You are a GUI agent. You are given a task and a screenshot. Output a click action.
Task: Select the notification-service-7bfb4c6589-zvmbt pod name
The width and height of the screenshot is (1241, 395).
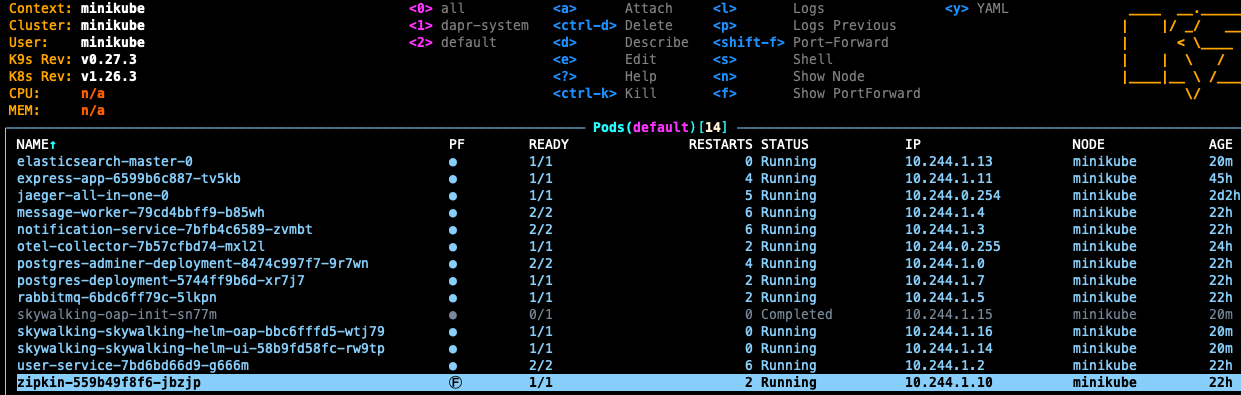click(x=165, y=230)
